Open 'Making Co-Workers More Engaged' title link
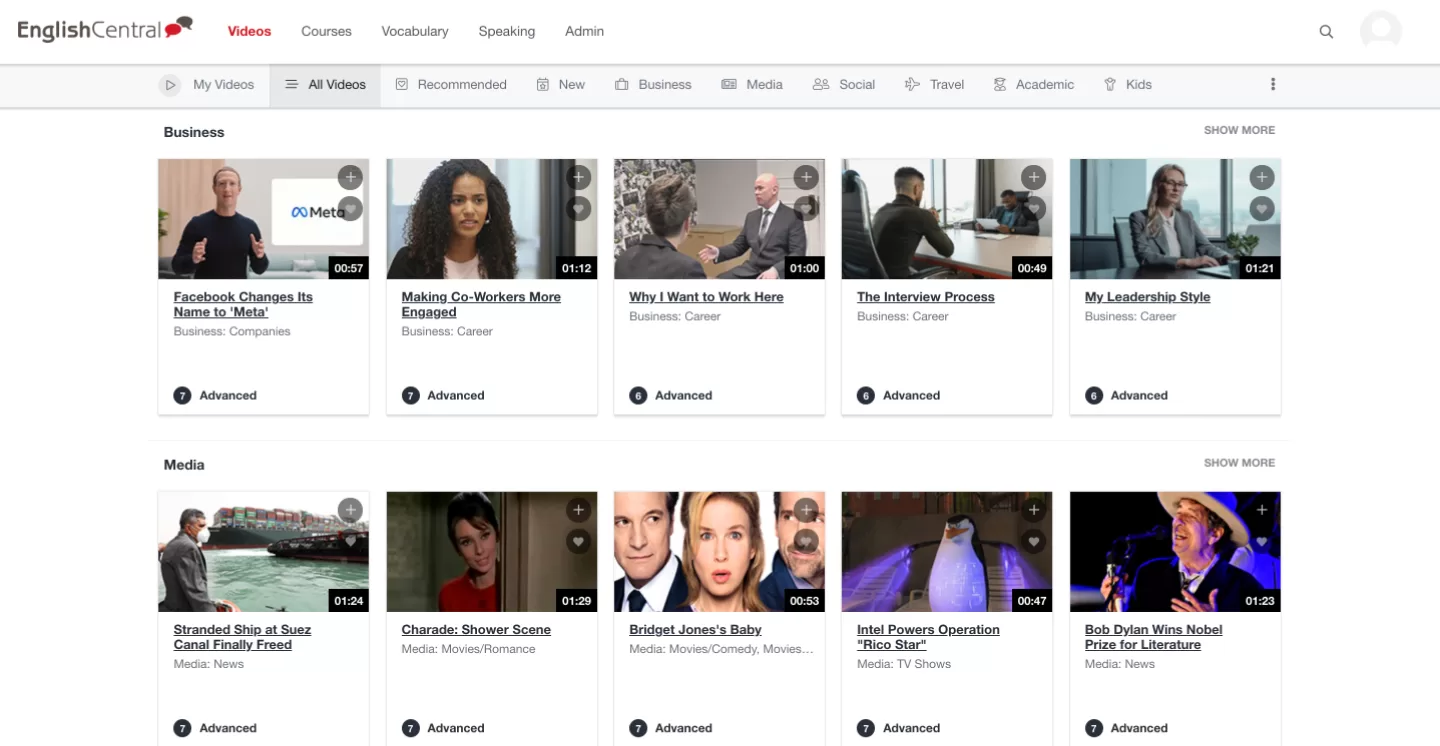 click(x=481, y=304)
